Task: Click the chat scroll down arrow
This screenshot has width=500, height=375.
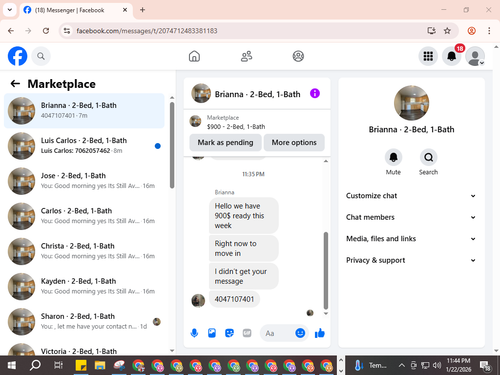Action: [326, 313]
